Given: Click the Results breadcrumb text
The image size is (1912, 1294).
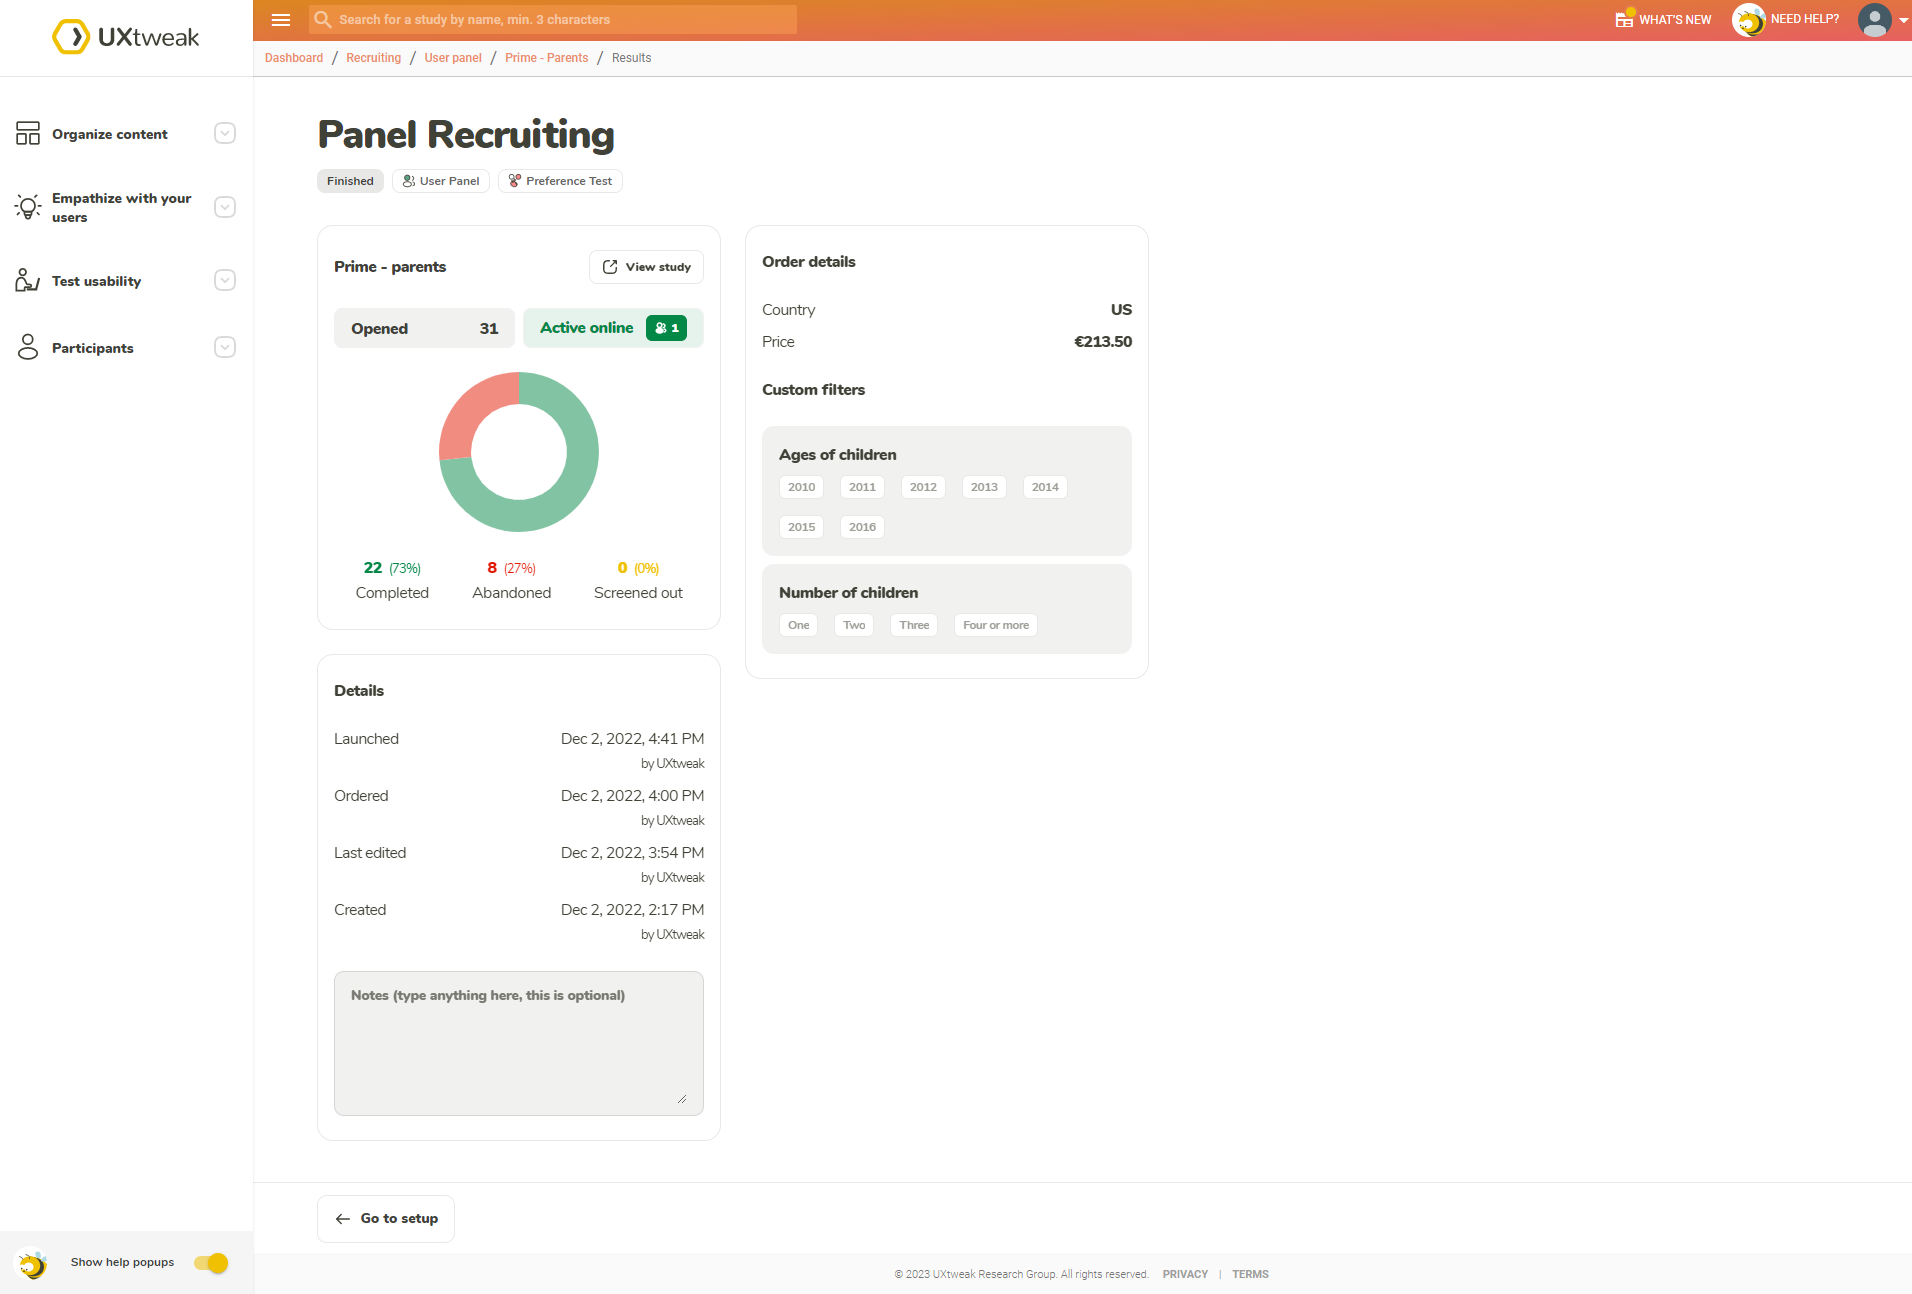Looking at the screenshot, I should 631,58.
